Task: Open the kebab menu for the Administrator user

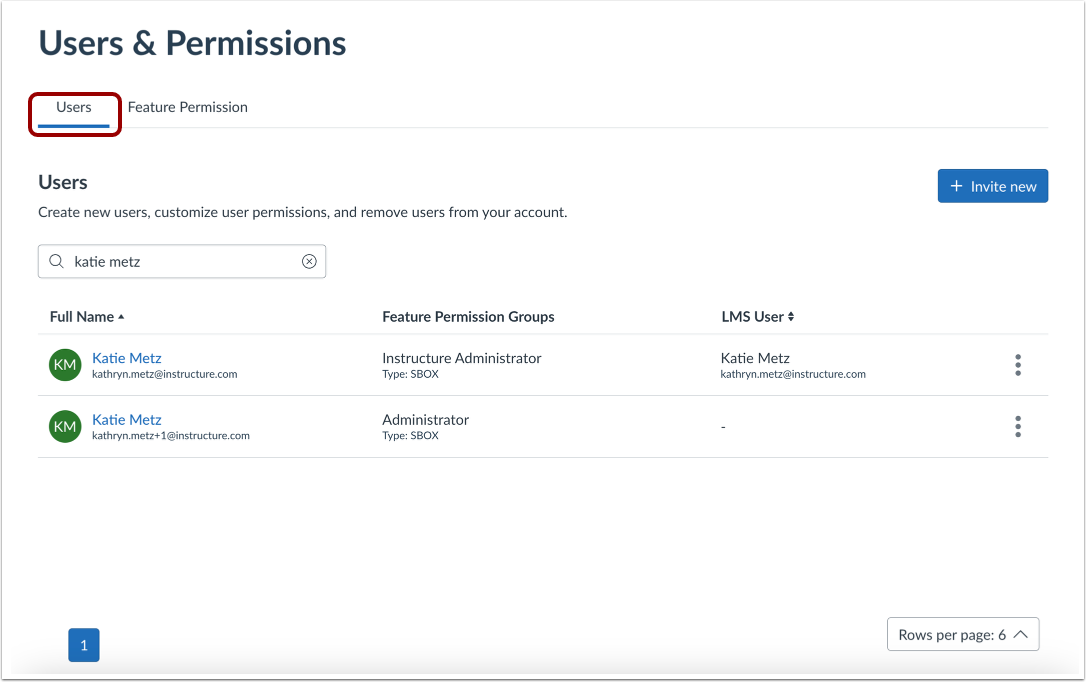Action: coord(1017,427)
